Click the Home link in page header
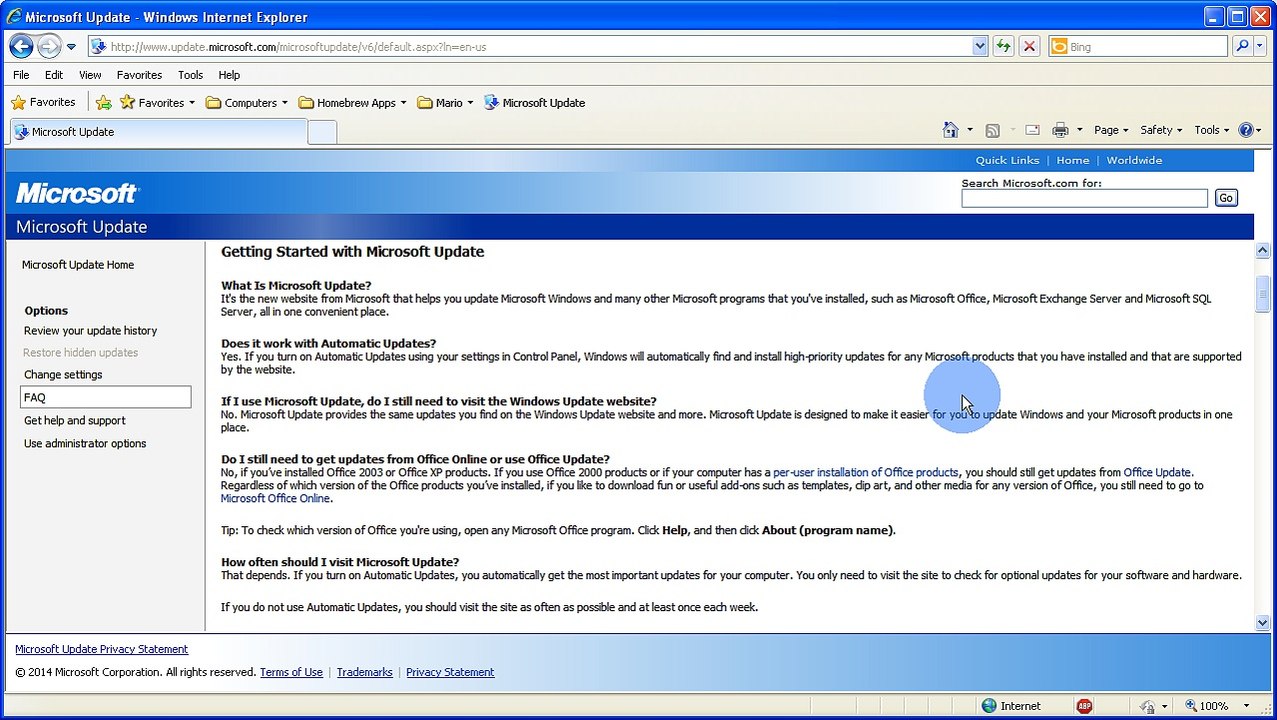The height and width of the screenshot is (720, 1277). click(1072, 160)
